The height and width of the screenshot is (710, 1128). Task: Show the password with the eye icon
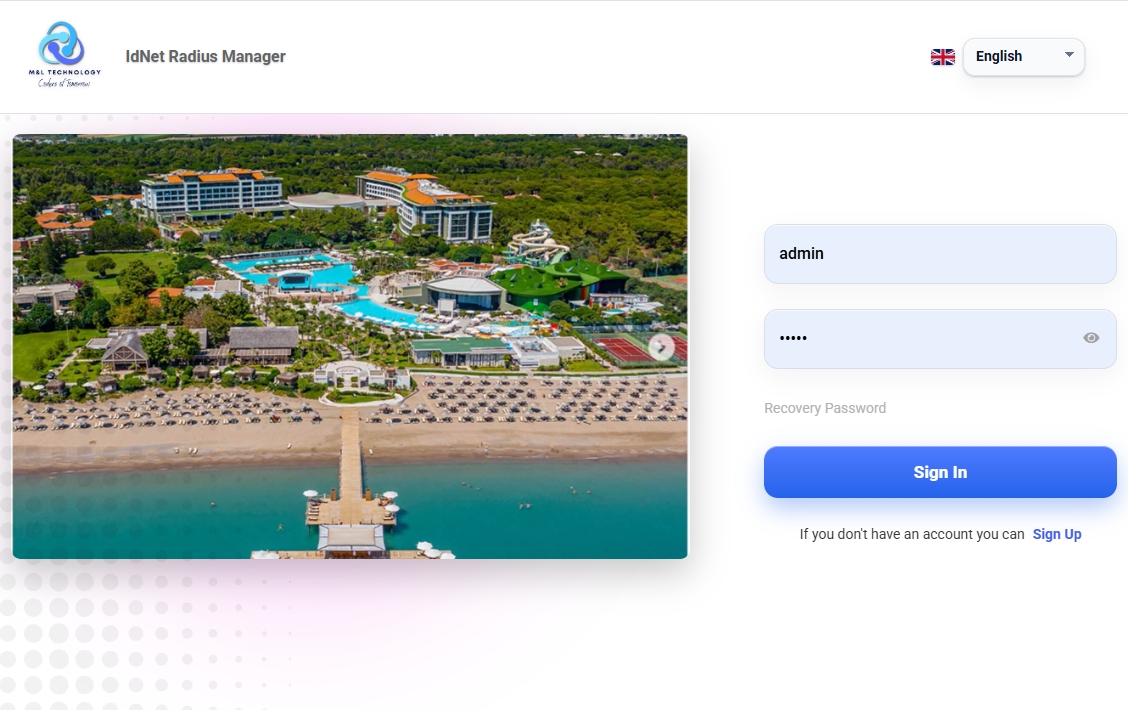pyautogui.click(x=1091, y=338)
